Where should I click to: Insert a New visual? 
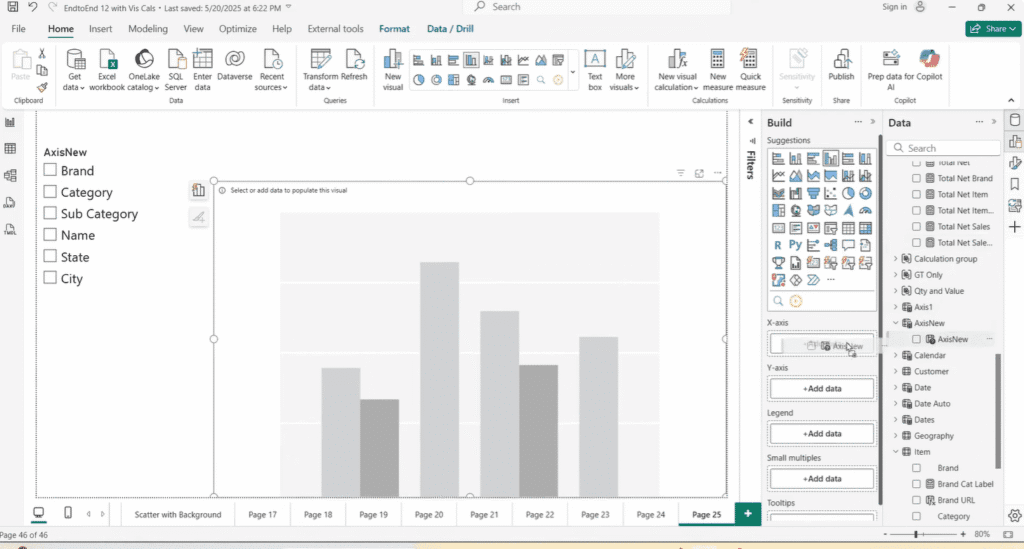(392, 70)
